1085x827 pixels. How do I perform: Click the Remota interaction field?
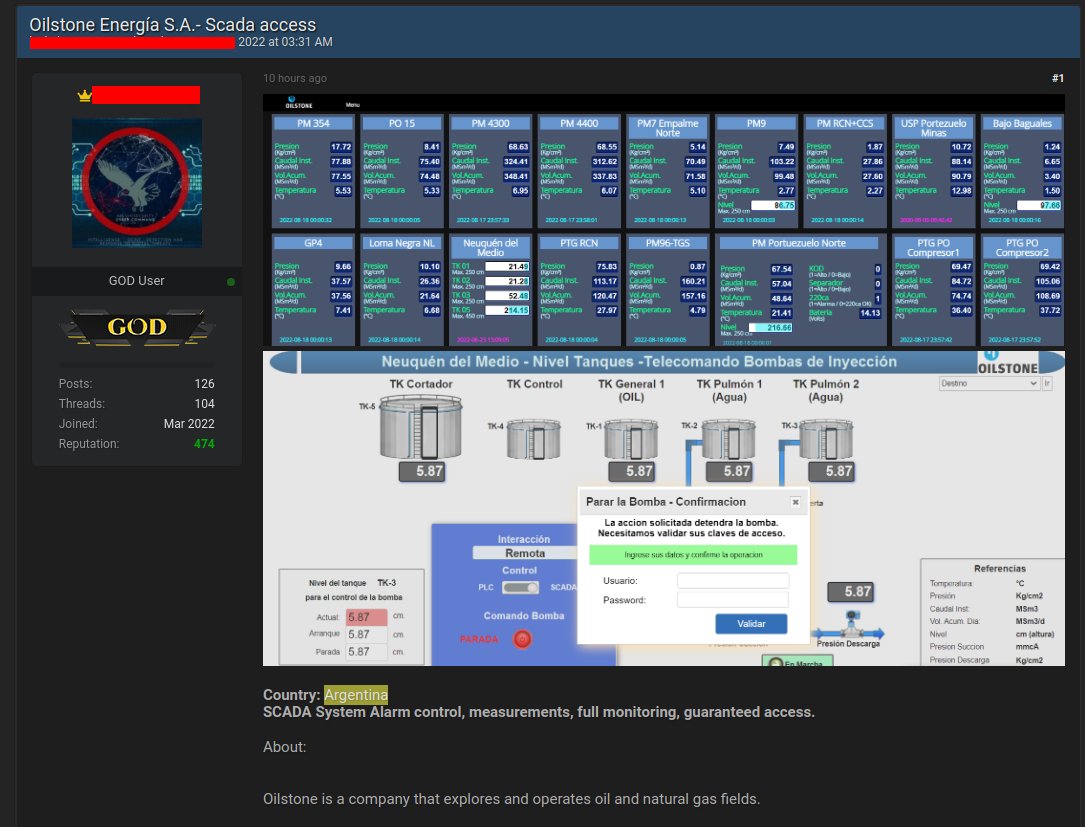[525, 553]
